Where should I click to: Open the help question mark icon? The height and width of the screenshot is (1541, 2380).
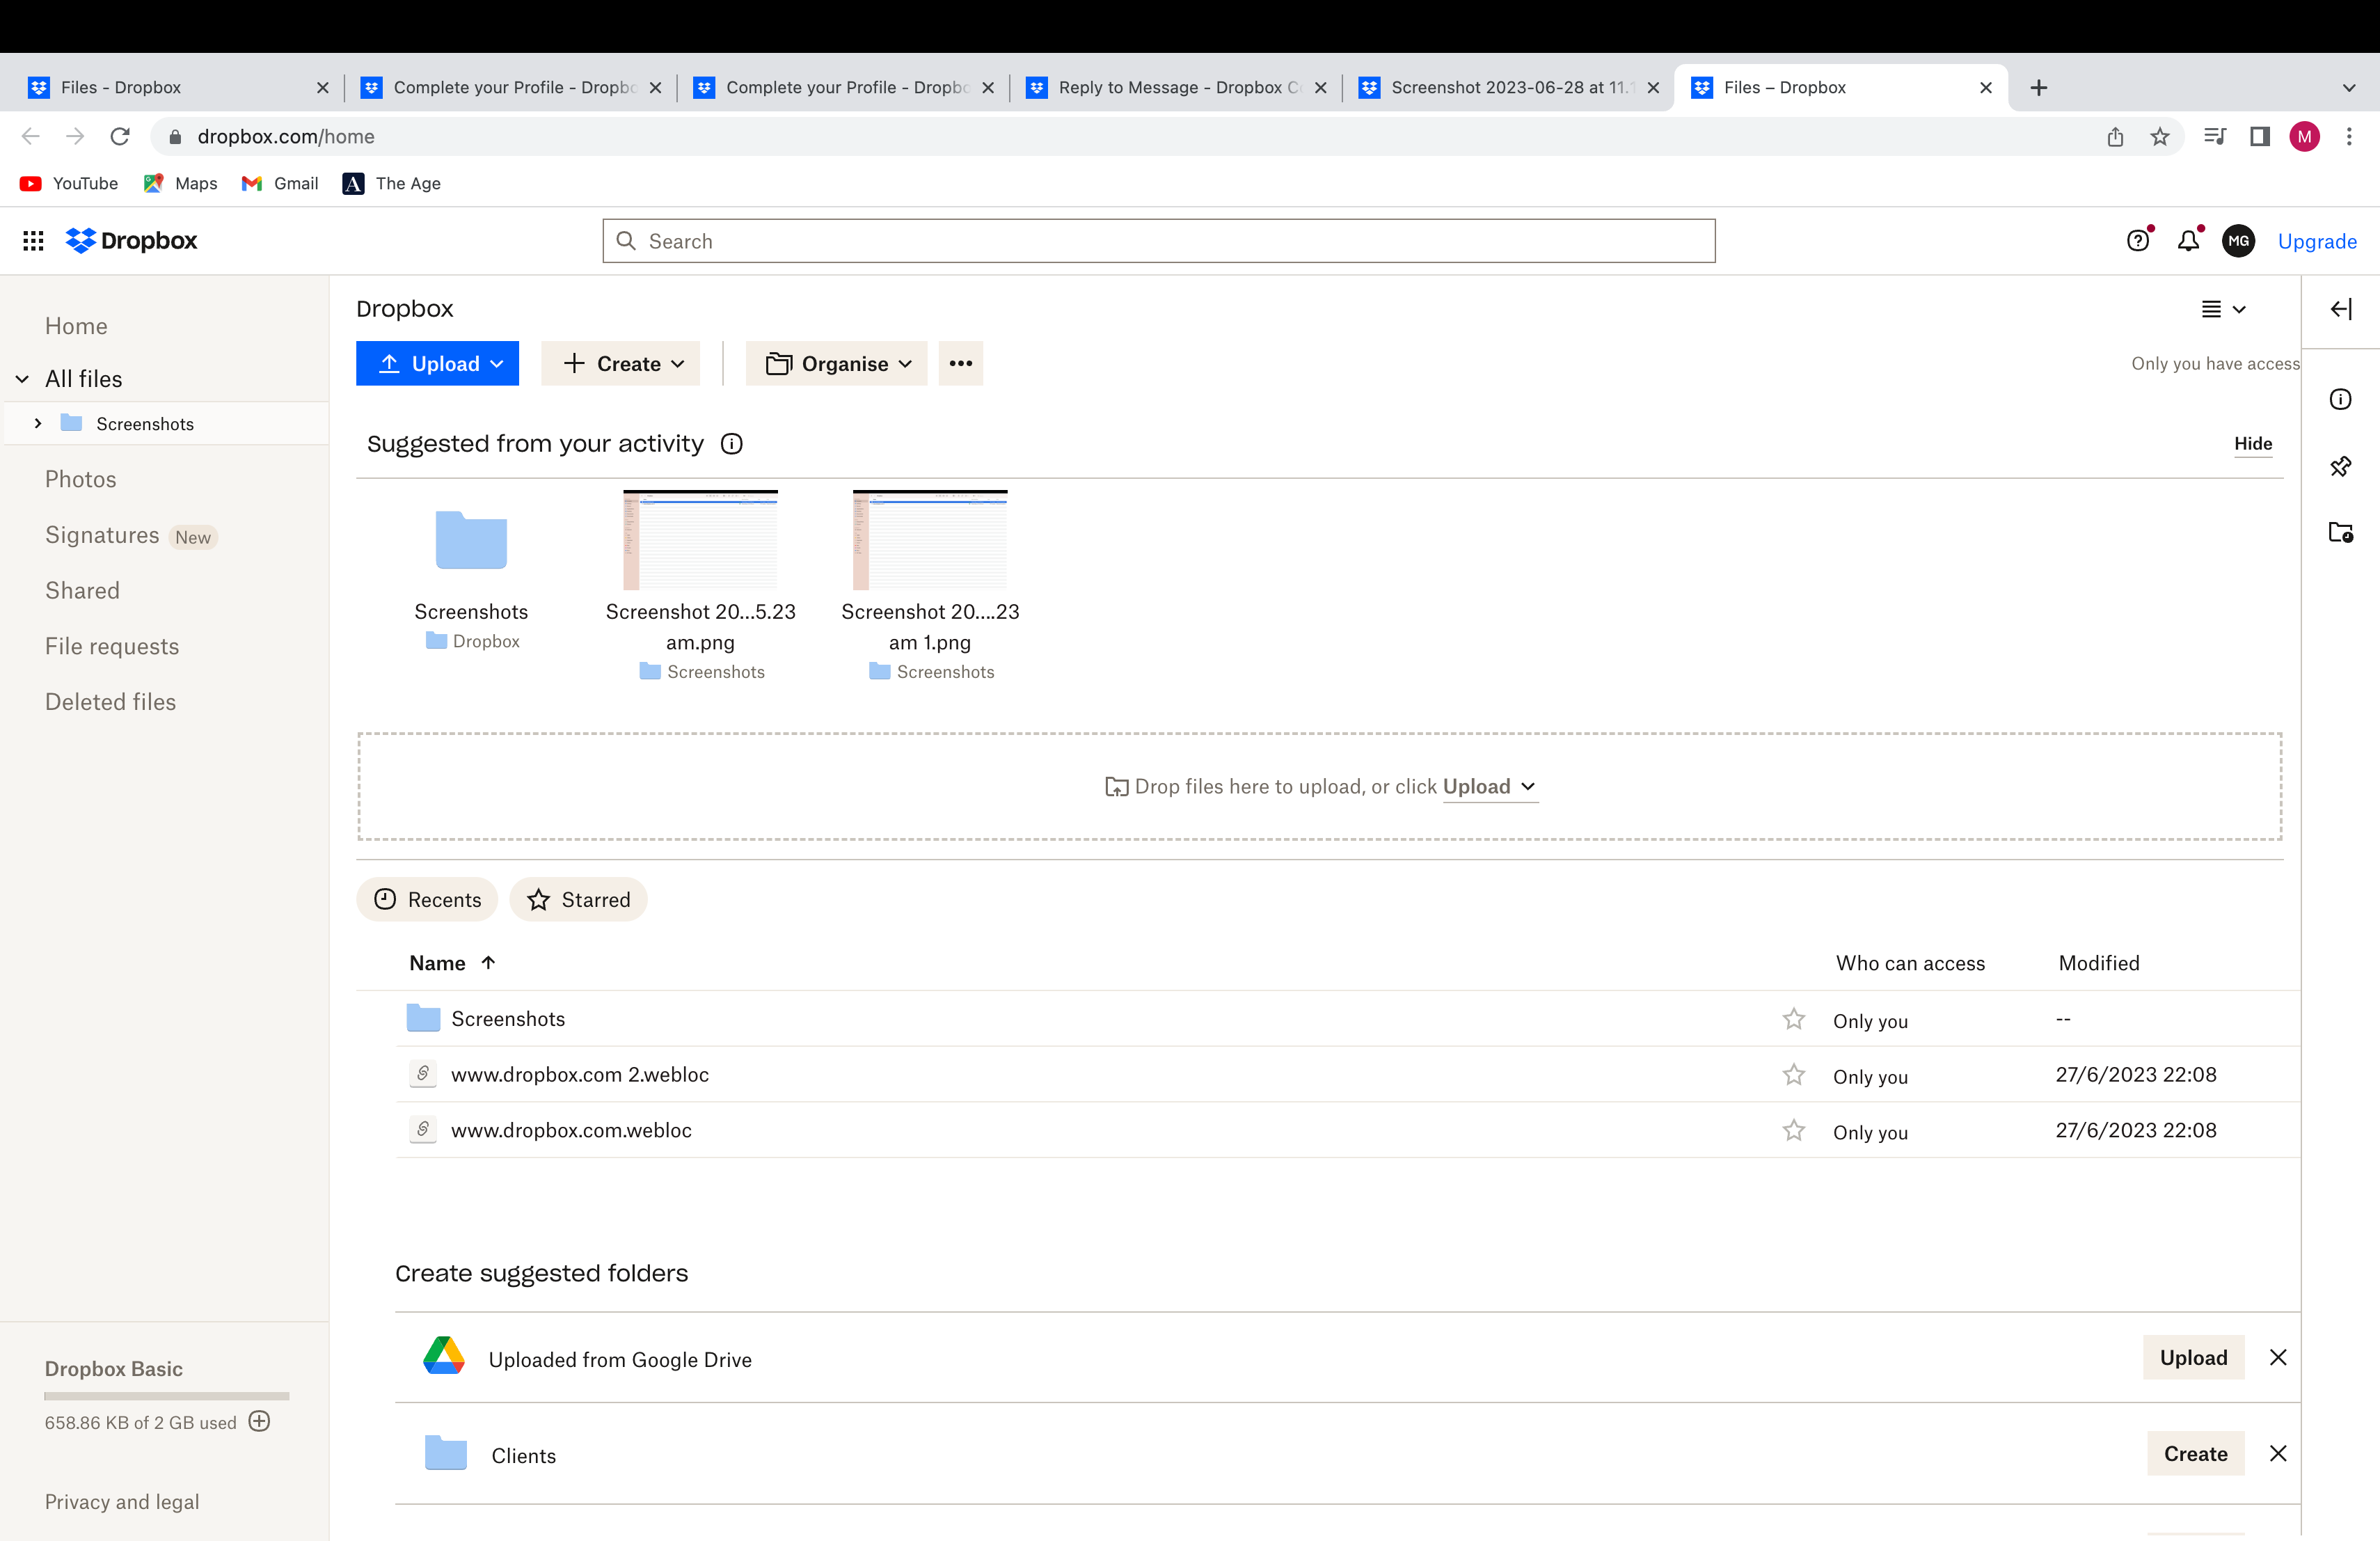point(2138,241)
